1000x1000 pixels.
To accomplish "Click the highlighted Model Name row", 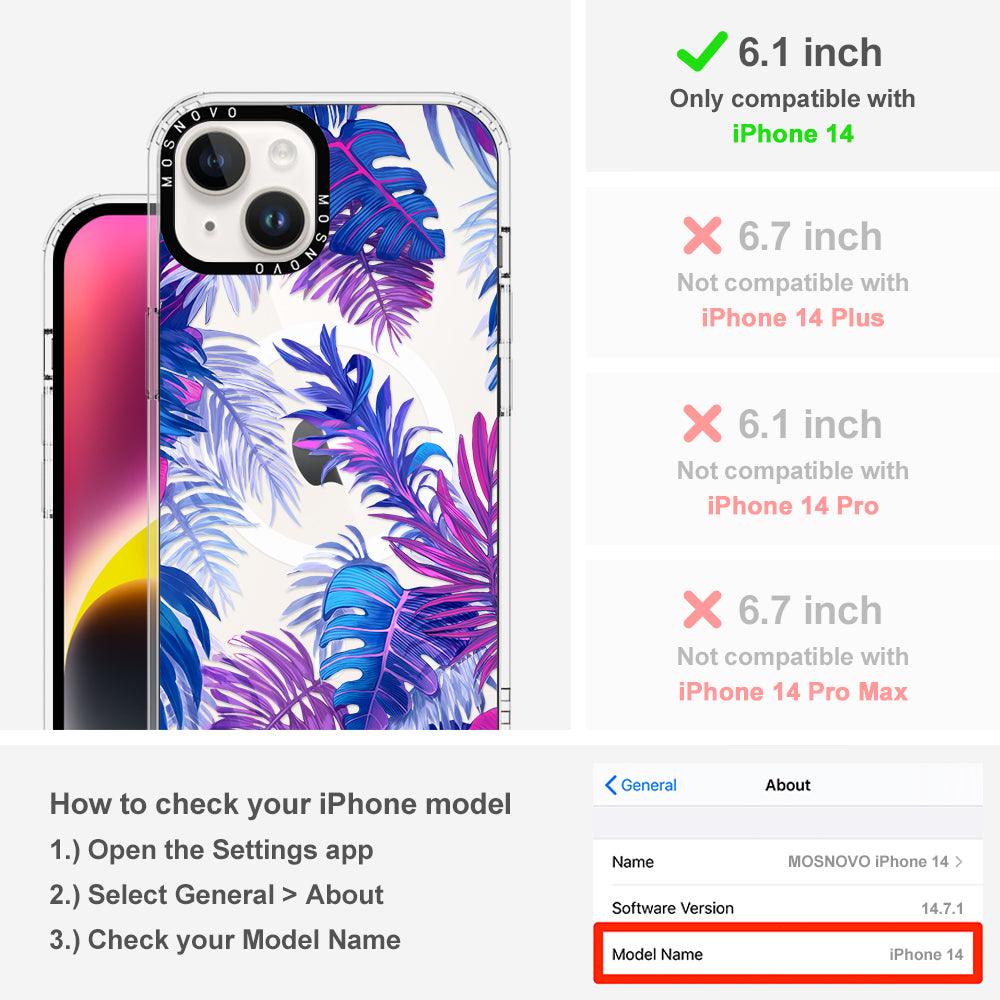I will click(x=788, y=954).
